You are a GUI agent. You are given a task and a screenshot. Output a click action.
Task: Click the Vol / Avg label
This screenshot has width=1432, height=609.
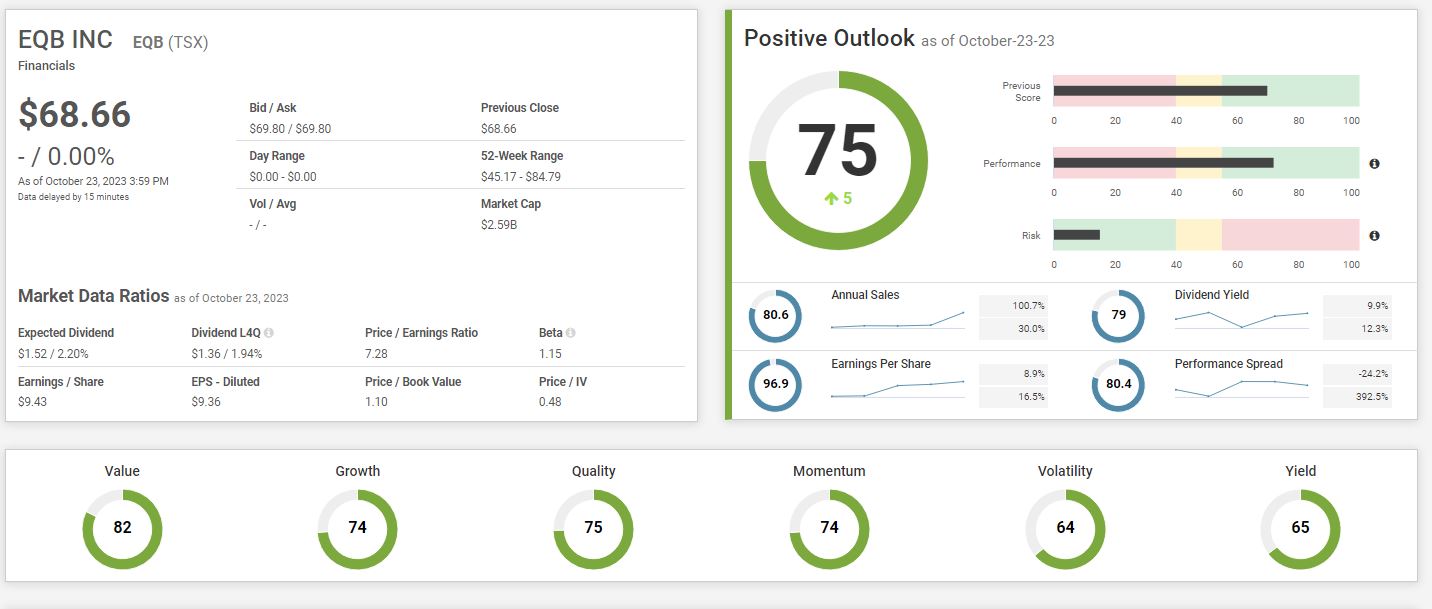point(273,204)
